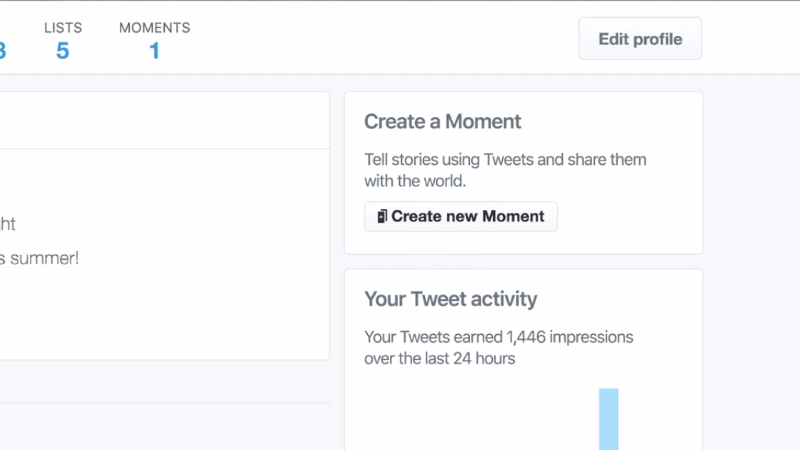Click the Create new Moment button label
The width and height of the screenshot is (800, 450).
pyautogui.click(x=468, y=216)
